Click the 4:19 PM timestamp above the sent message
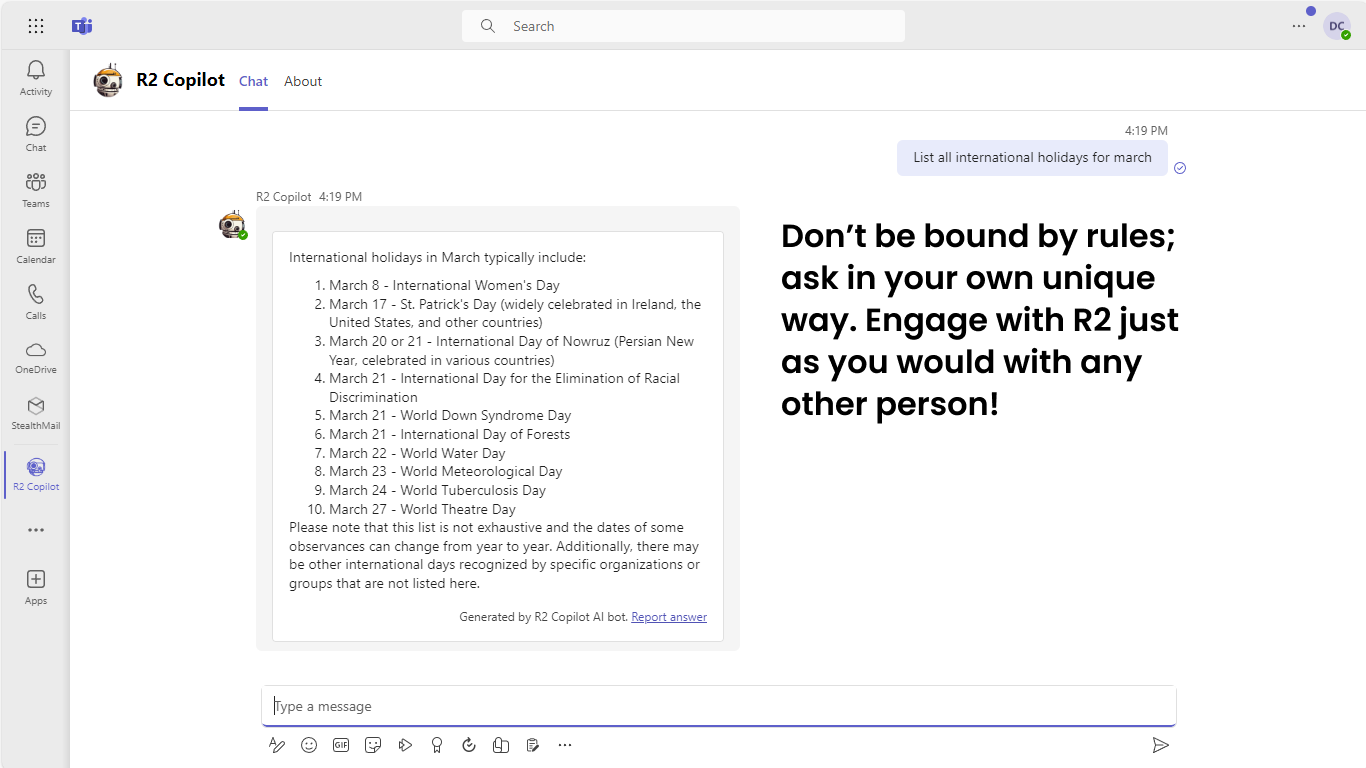This screenshot has height=768, width=1366. [x=1146, y=131]
